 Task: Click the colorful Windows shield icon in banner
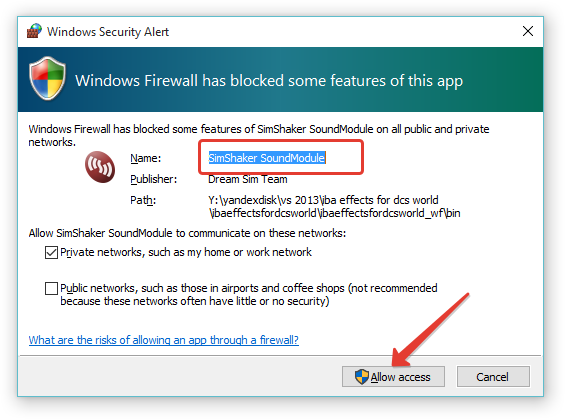pos(47,79)
